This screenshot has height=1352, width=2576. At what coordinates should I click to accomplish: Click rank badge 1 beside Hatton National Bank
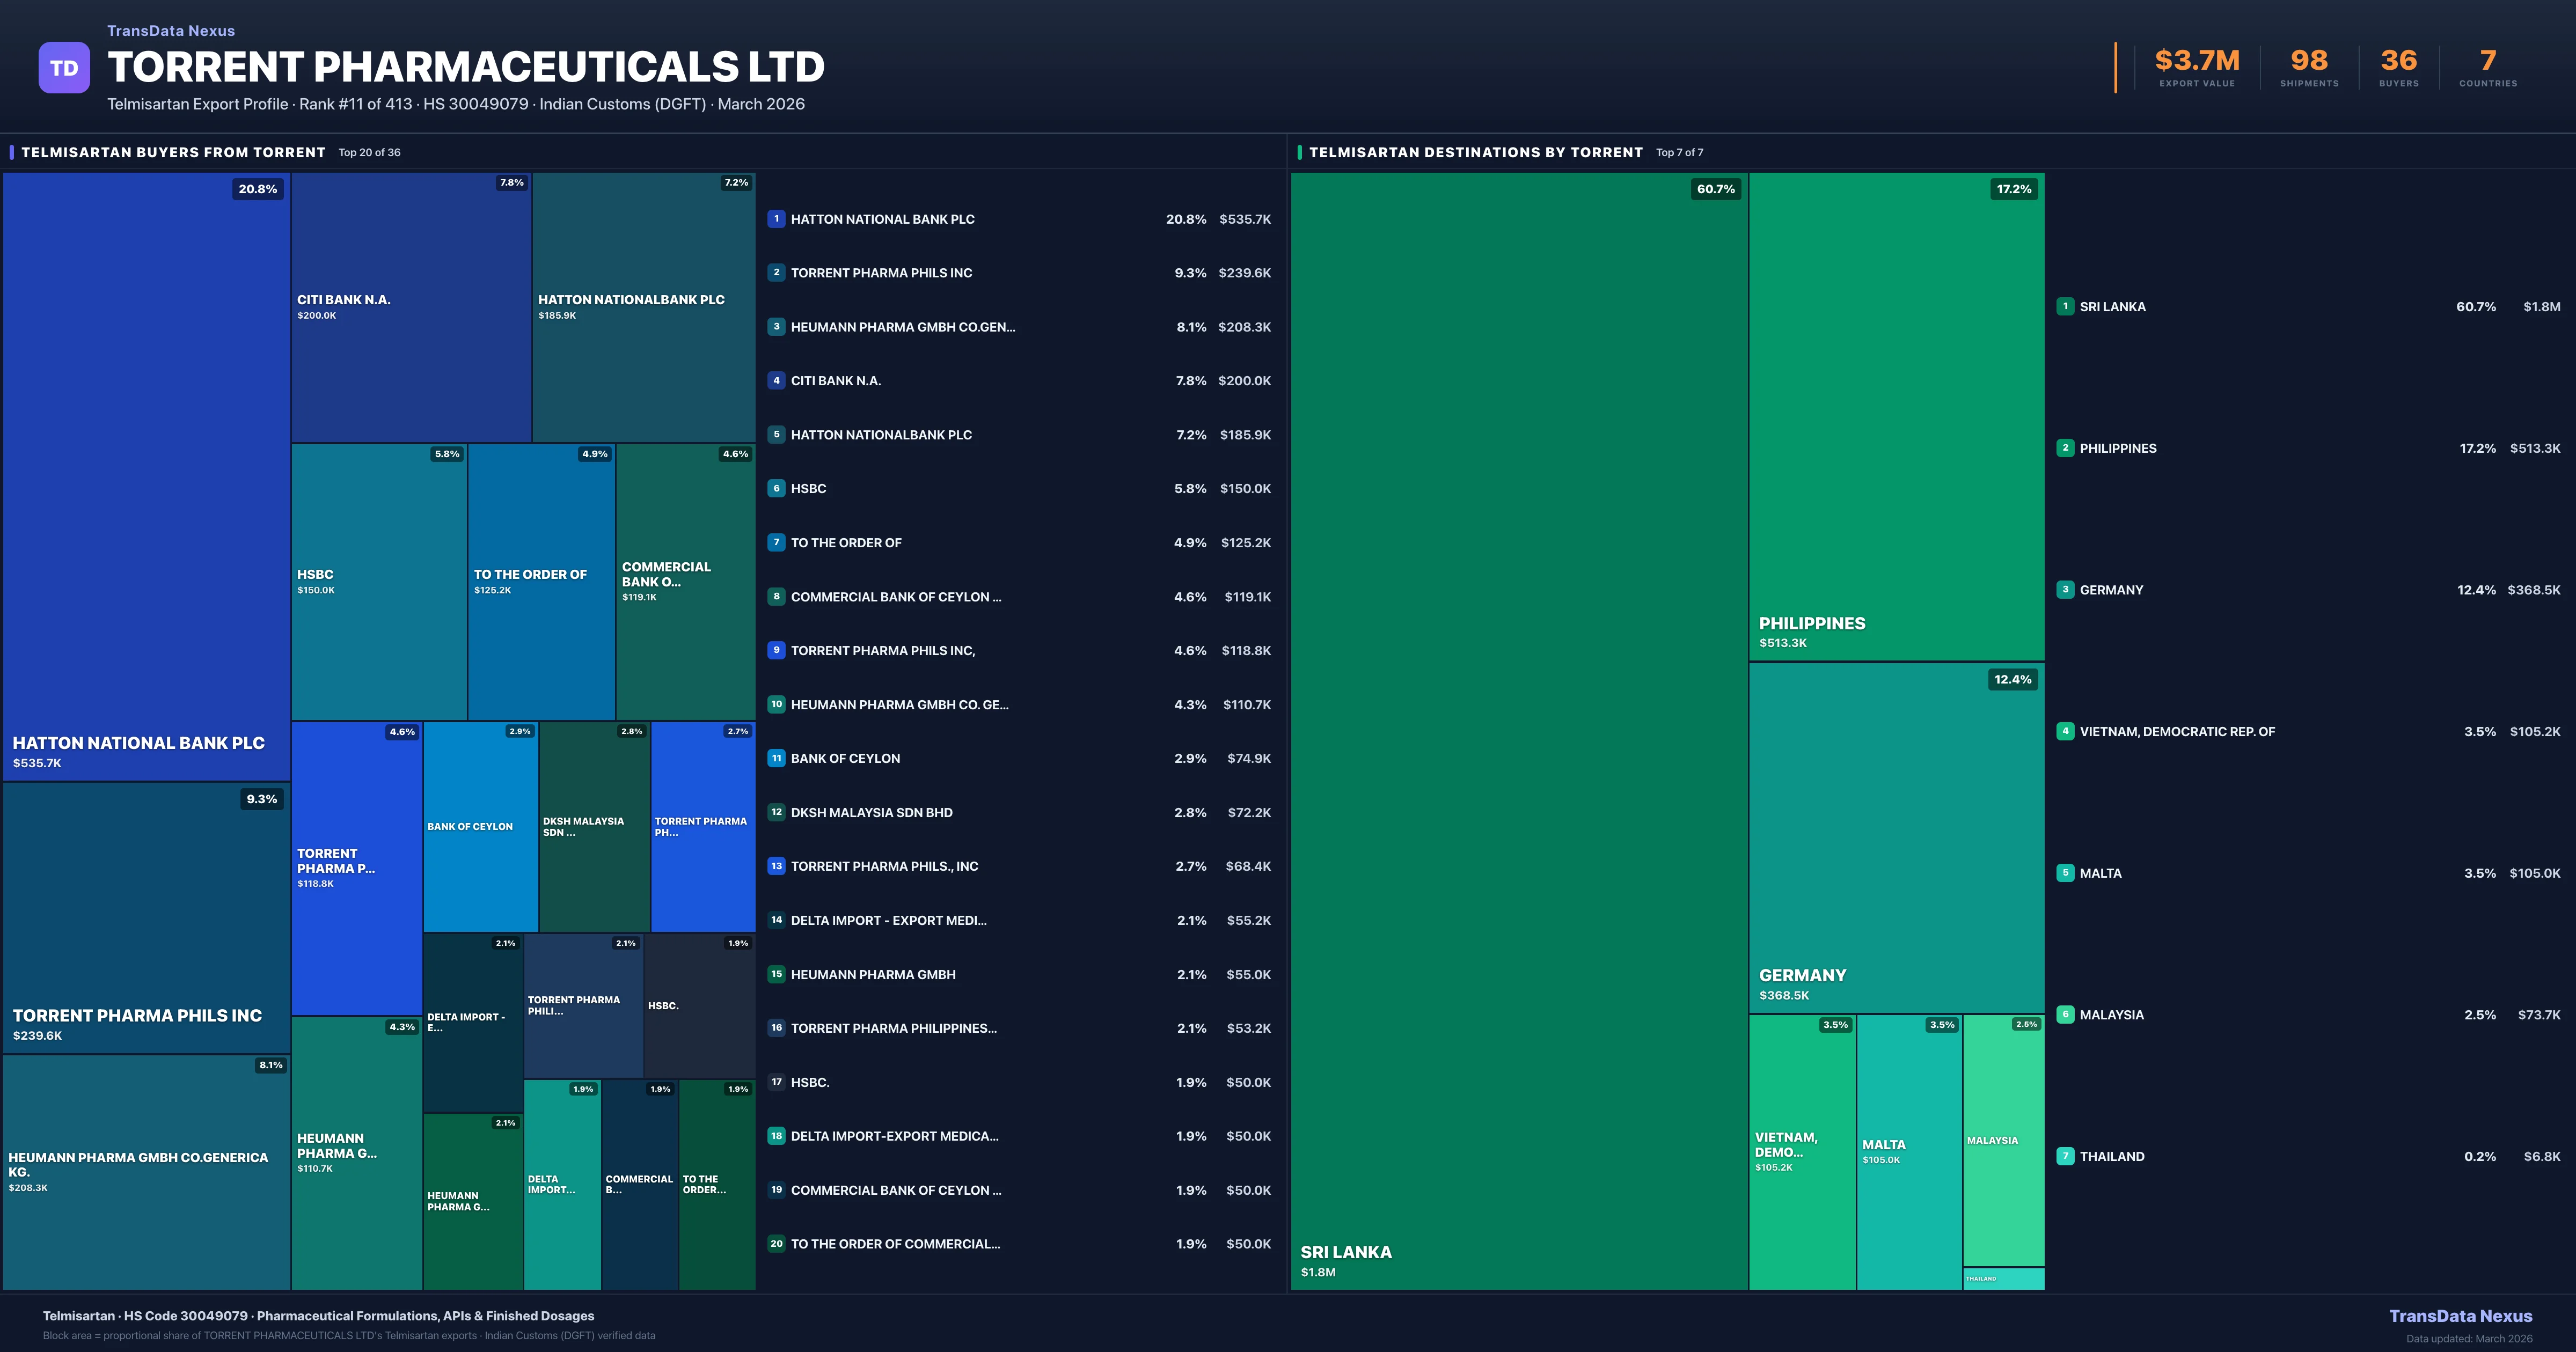tap(776, 219)
